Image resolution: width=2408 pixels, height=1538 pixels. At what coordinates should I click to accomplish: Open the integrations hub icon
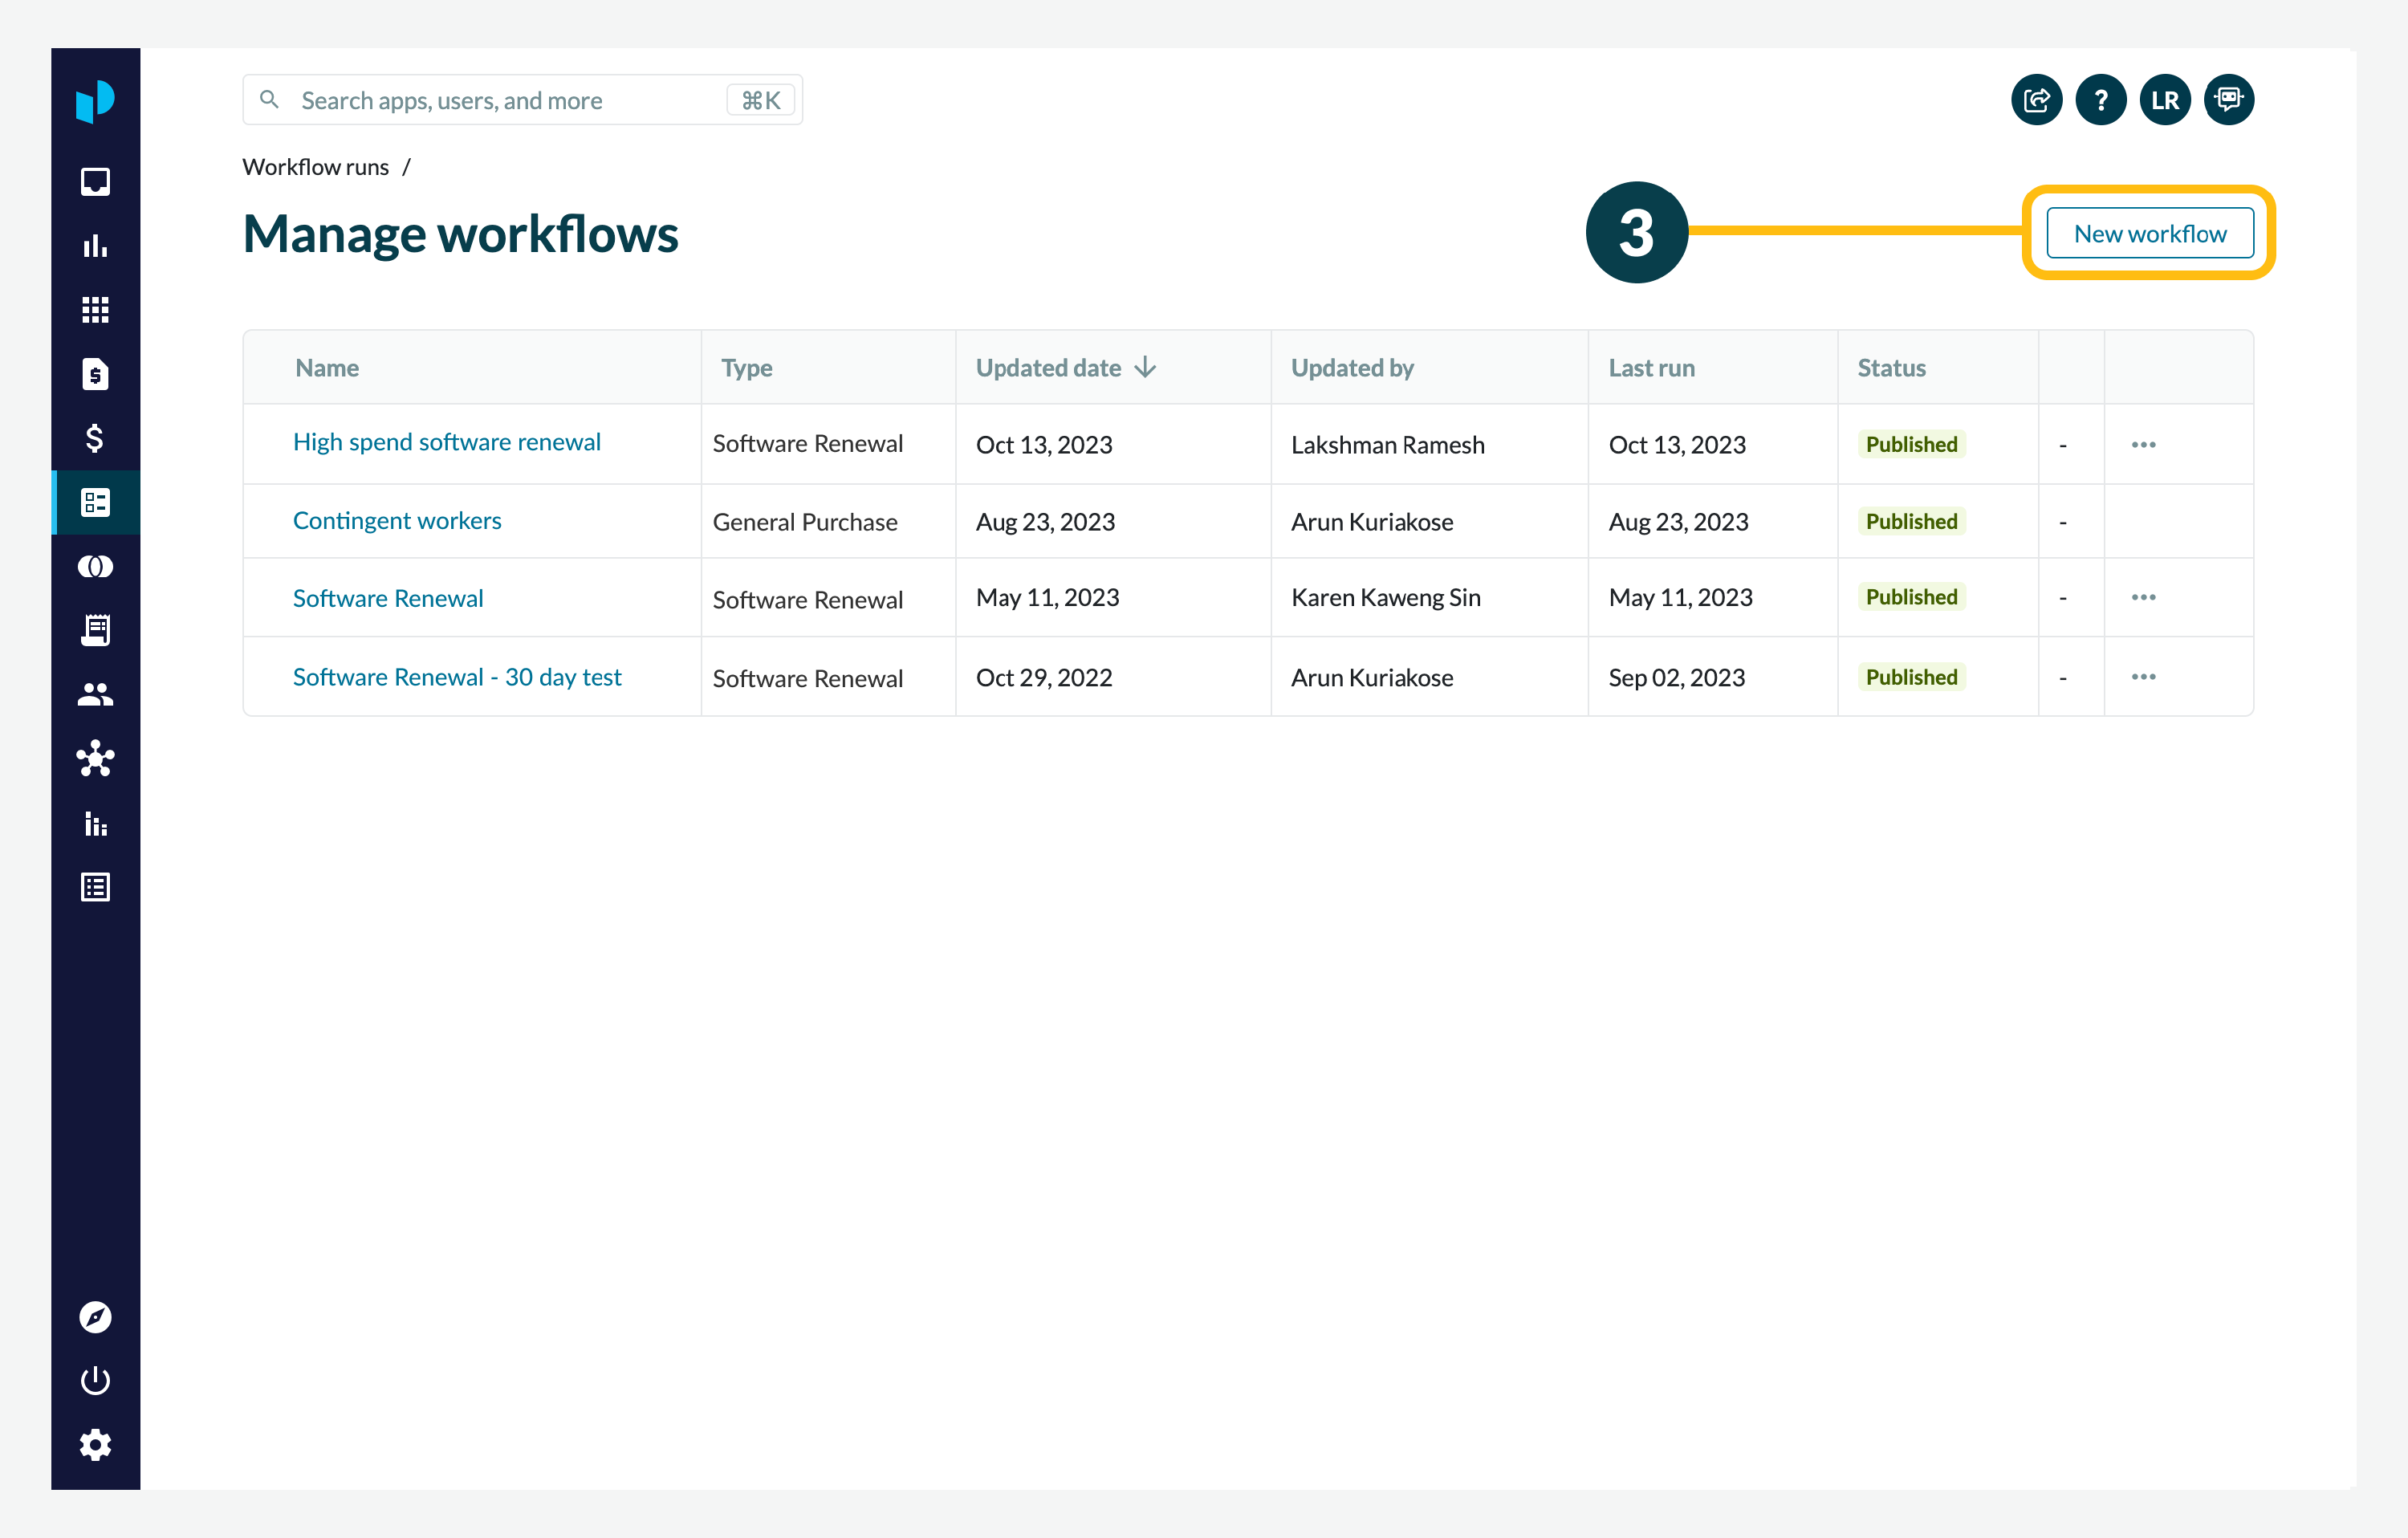[95, 758]
